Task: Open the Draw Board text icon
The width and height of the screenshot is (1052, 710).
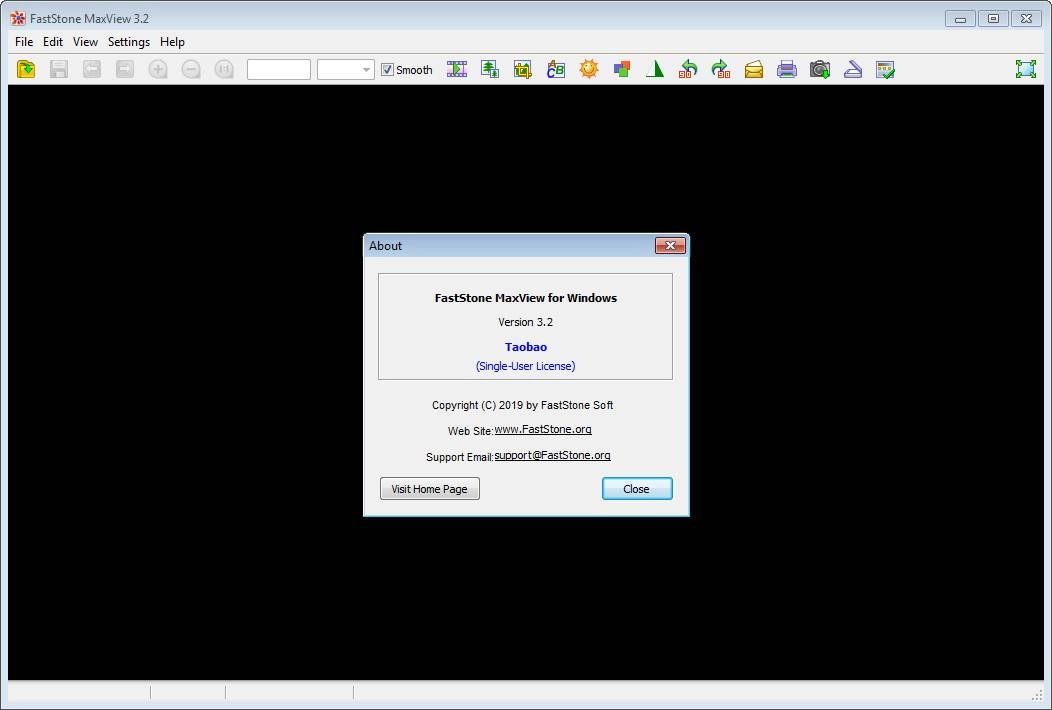Action: coord(556,69)
